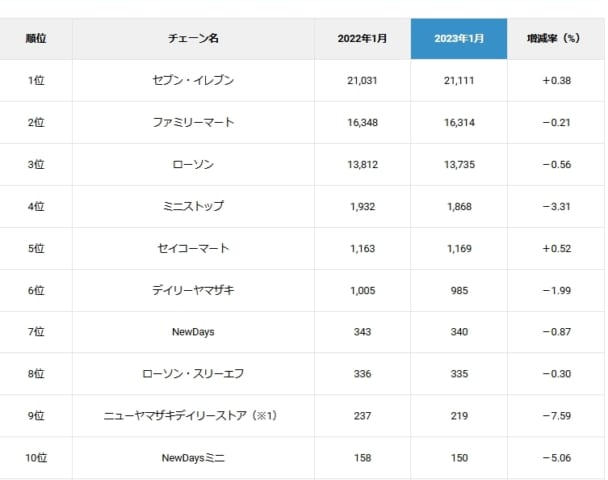
Task: Click the 増減率（%） column header
Action: (x=555, y=39)
